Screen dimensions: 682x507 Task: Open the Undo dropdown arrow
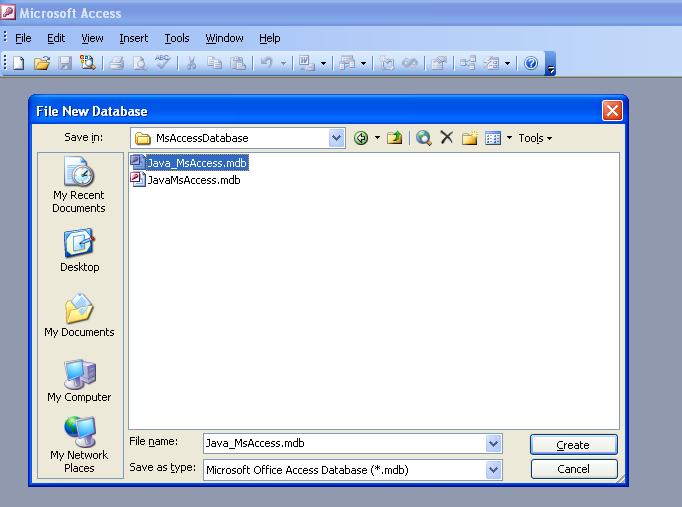click(283, 63)
